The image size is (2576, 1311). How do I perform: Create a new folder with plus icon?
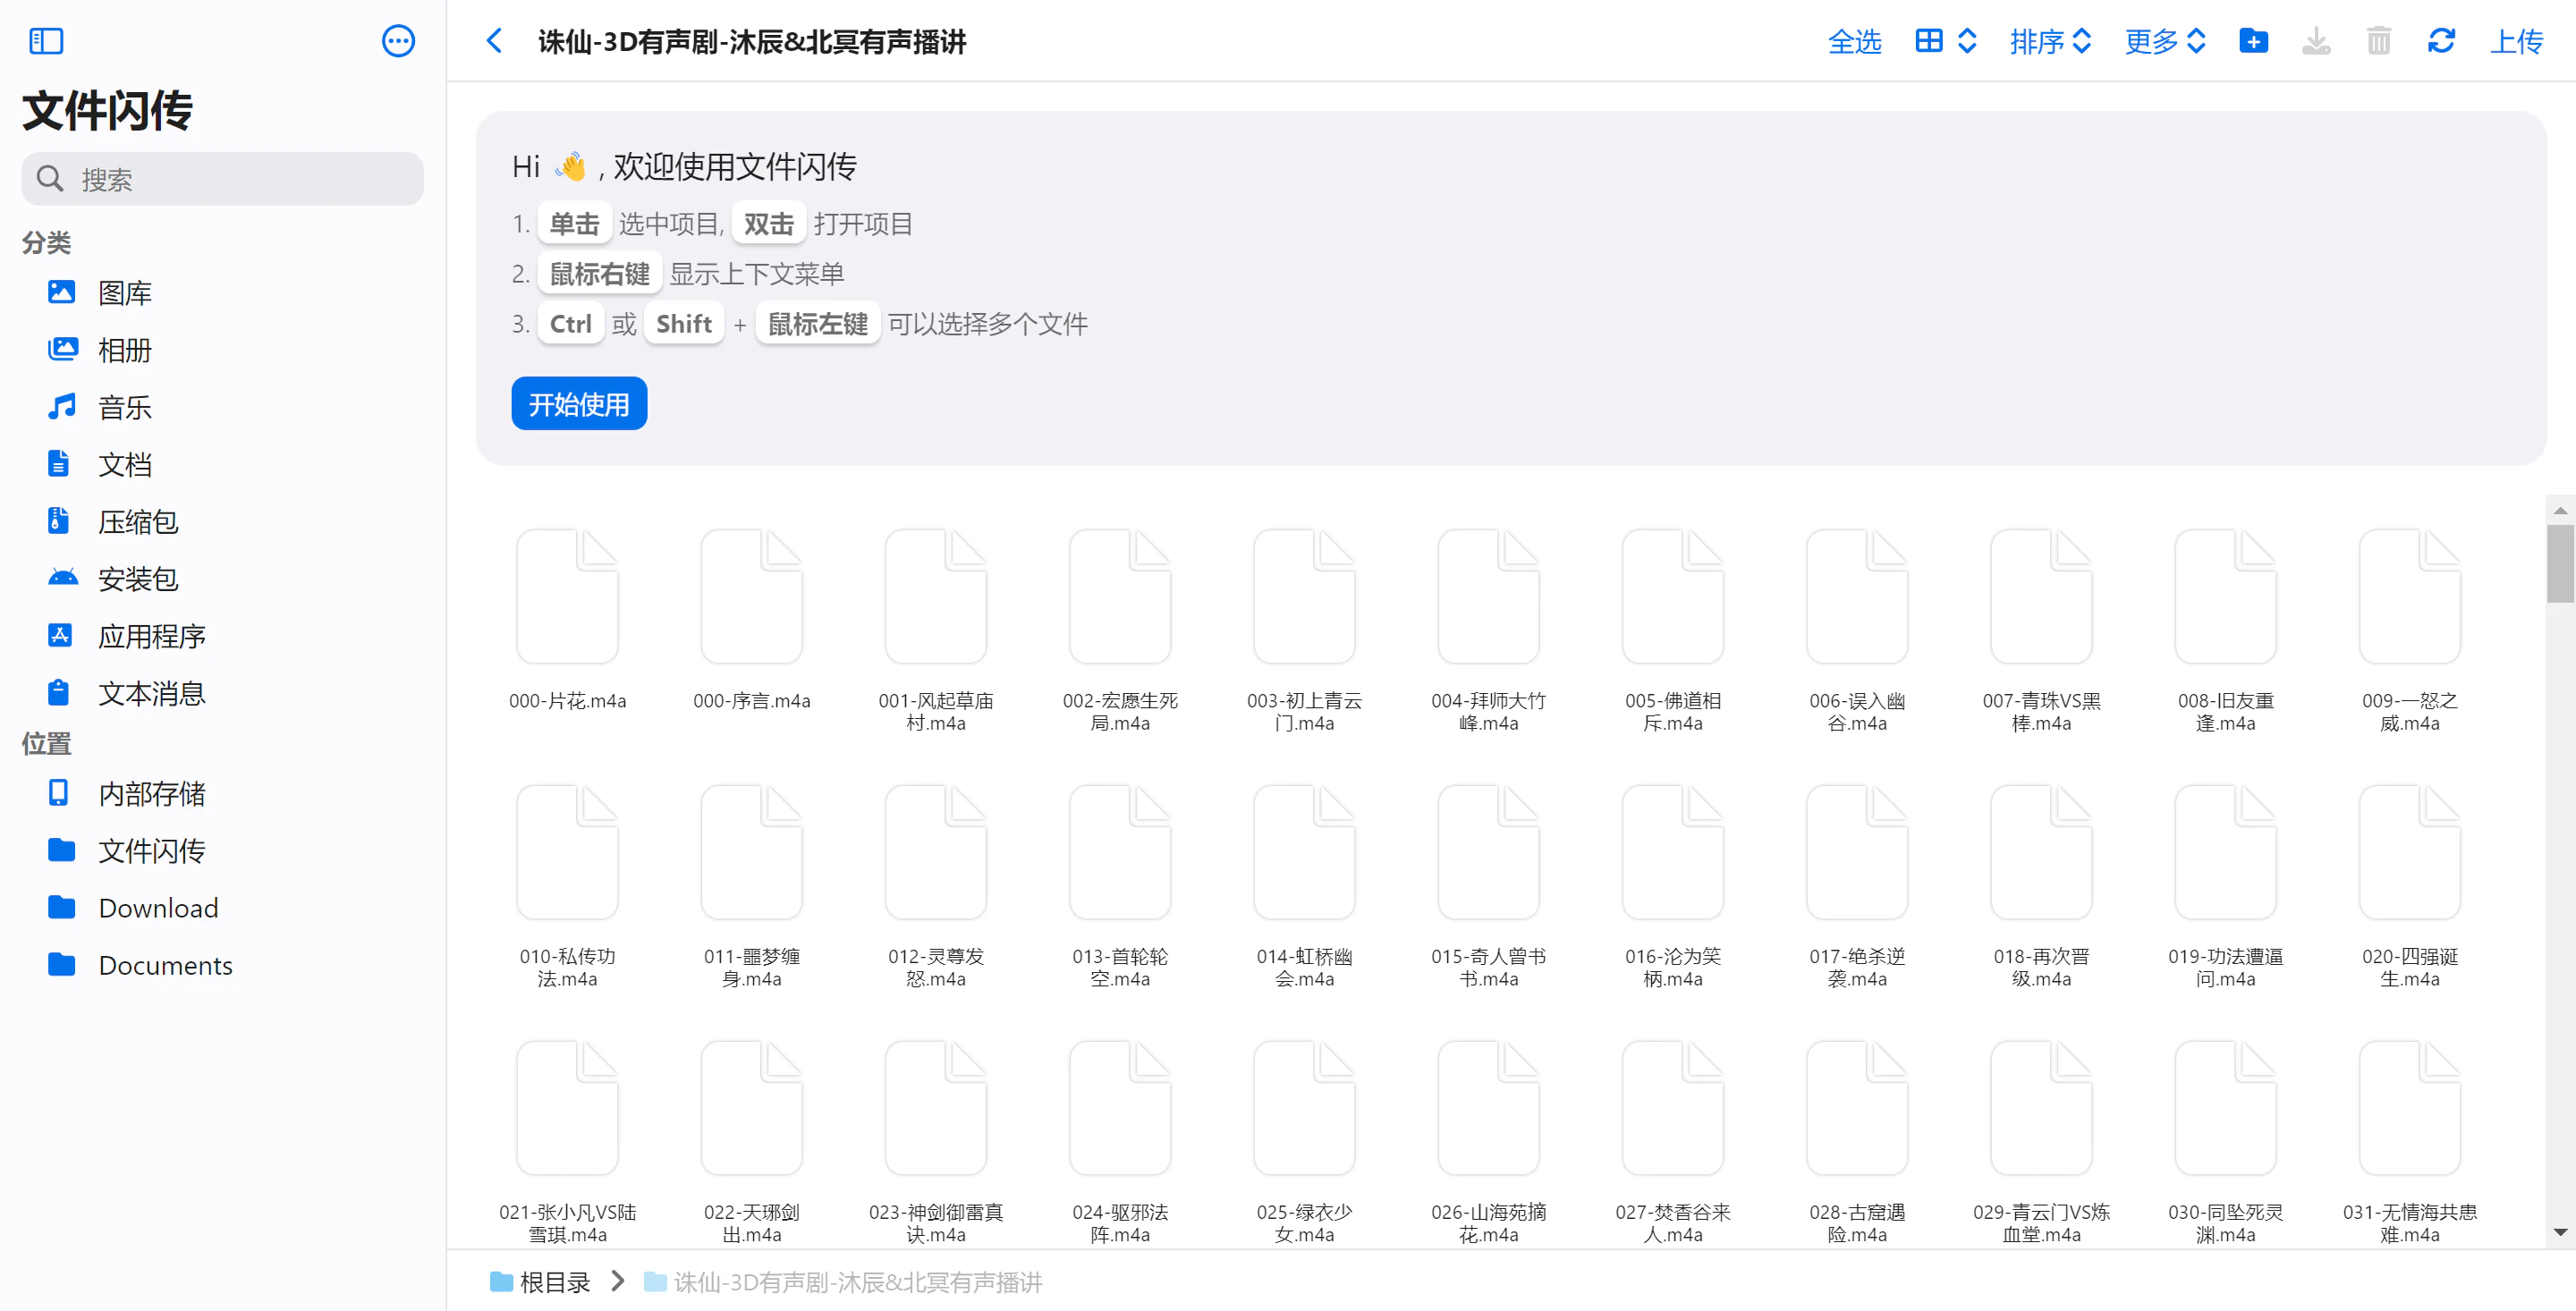pos(2253,41)
